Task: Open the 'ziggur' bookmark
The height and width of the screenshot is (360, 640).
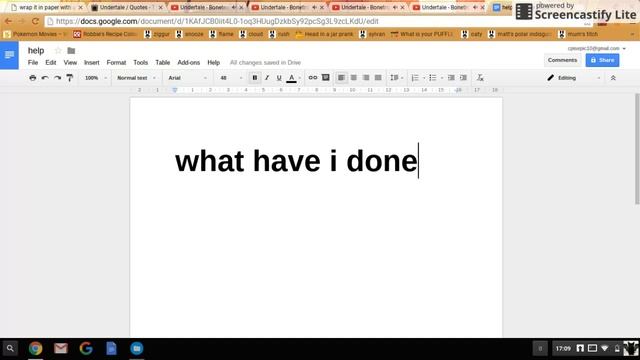Action: pos(157,34)
